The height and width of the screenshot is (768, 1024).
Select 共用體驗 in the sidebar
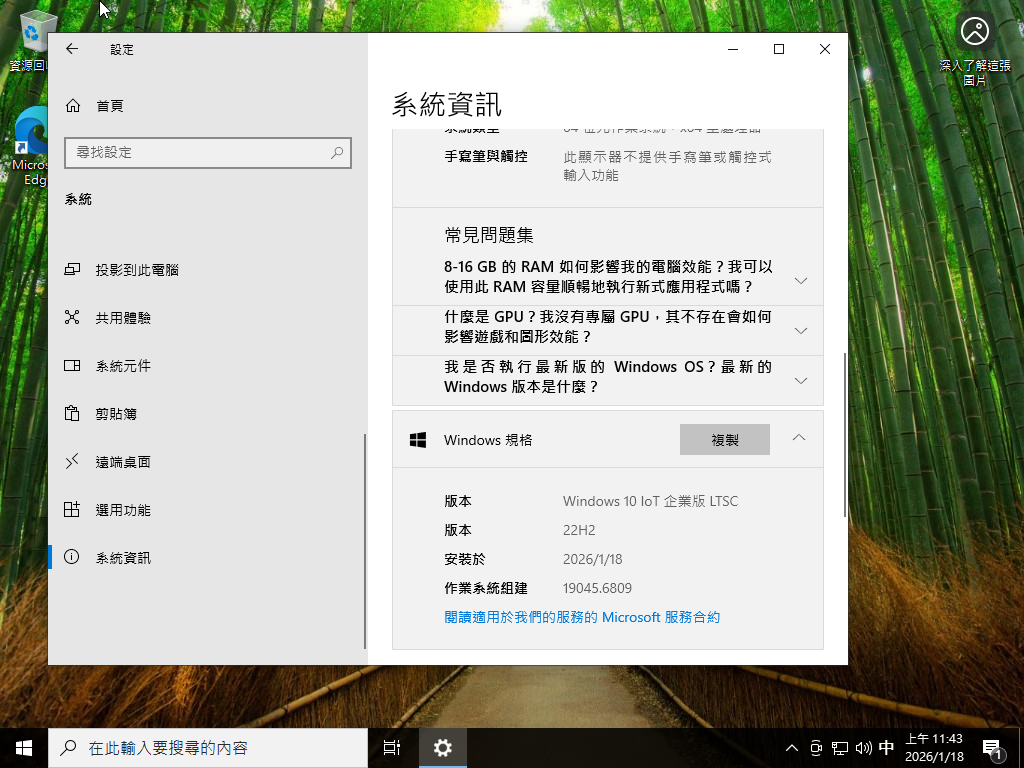[x=123, y=318]
